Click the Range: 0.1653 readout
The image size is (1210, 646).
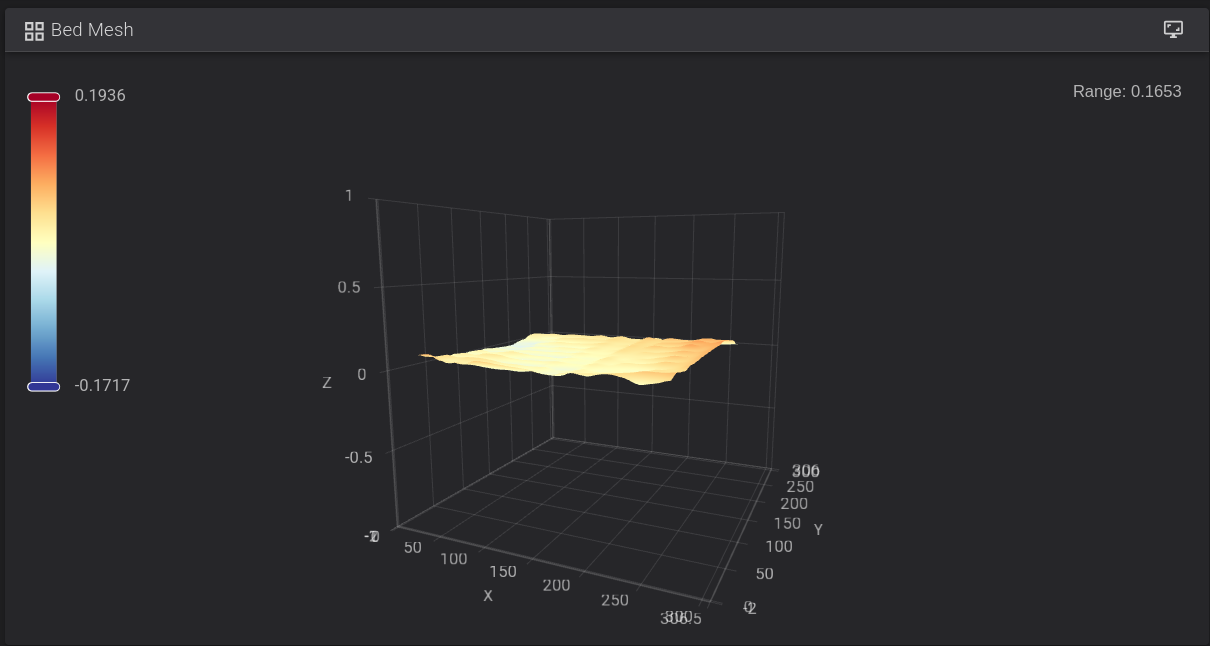click(1126, 92)
